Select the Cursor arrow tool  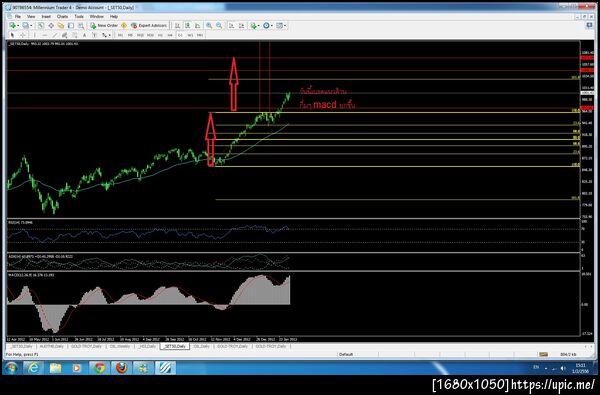coord(12,35)
